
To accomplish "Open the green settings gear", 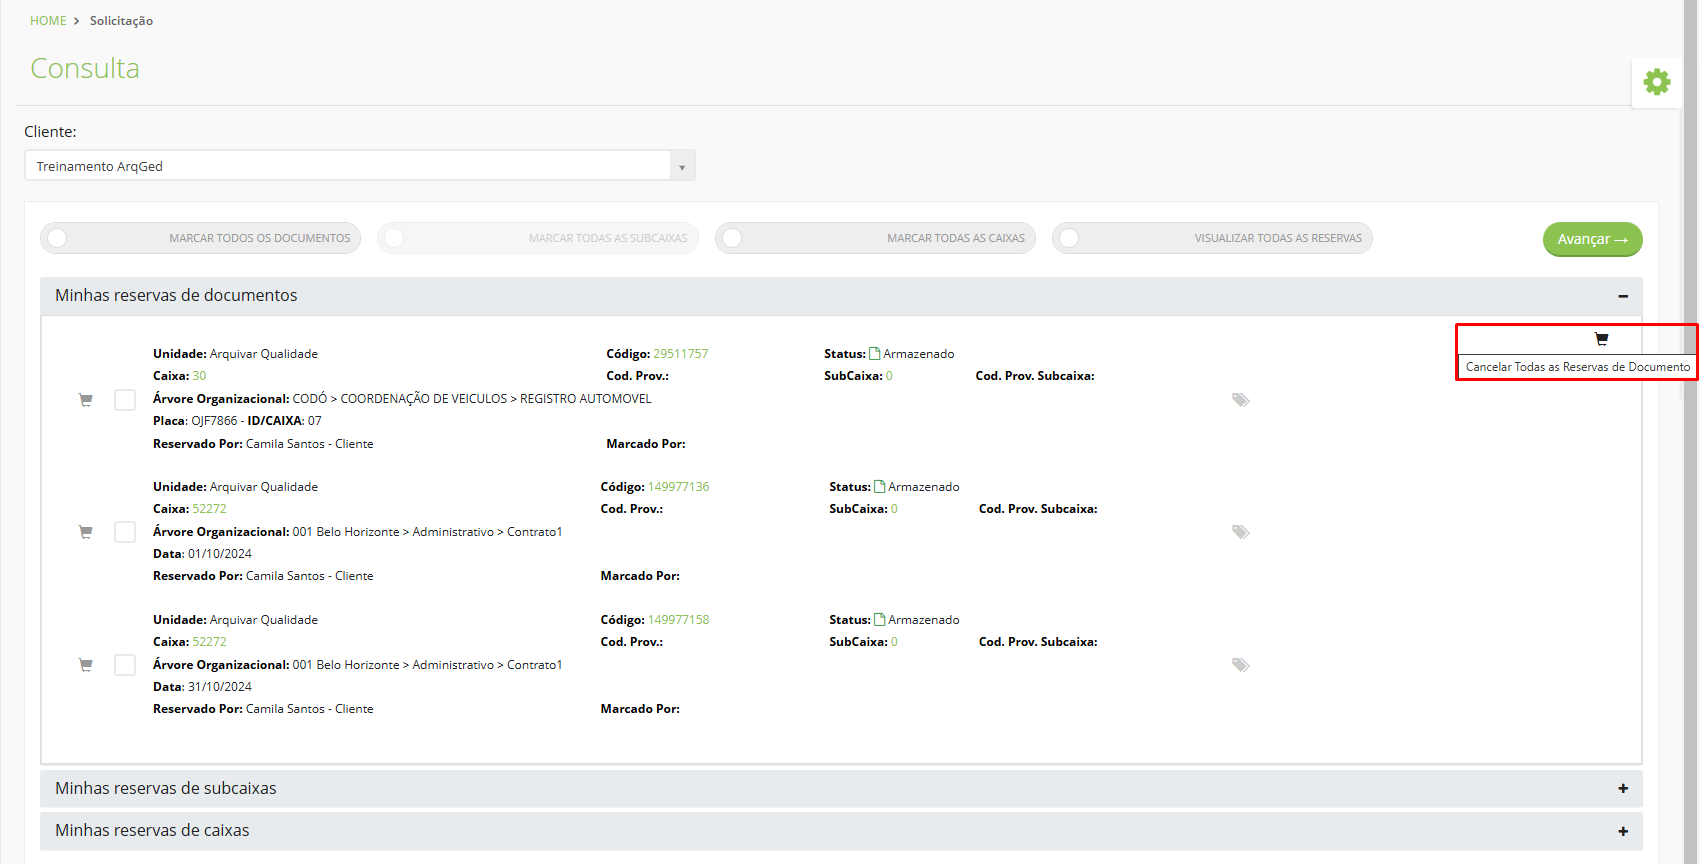I will tap(1657, 82).
